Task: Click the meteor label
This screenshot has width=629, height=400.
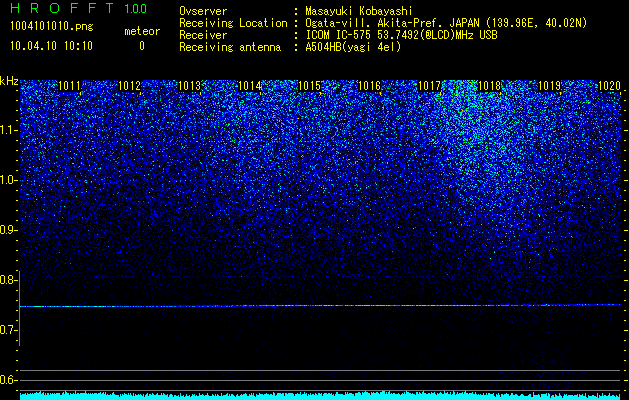Action: (x=142, y=31)
